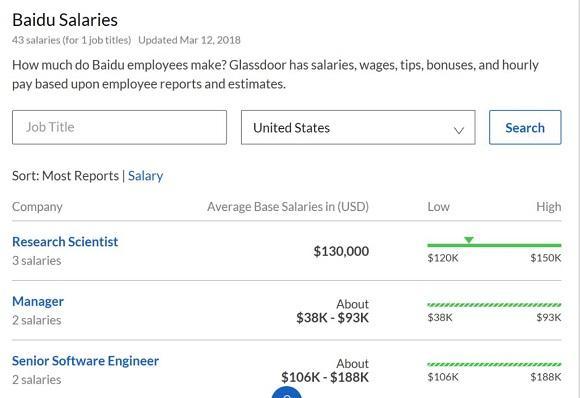
Task: Open the Manager salary link
Action: click(x=38, y=301)
